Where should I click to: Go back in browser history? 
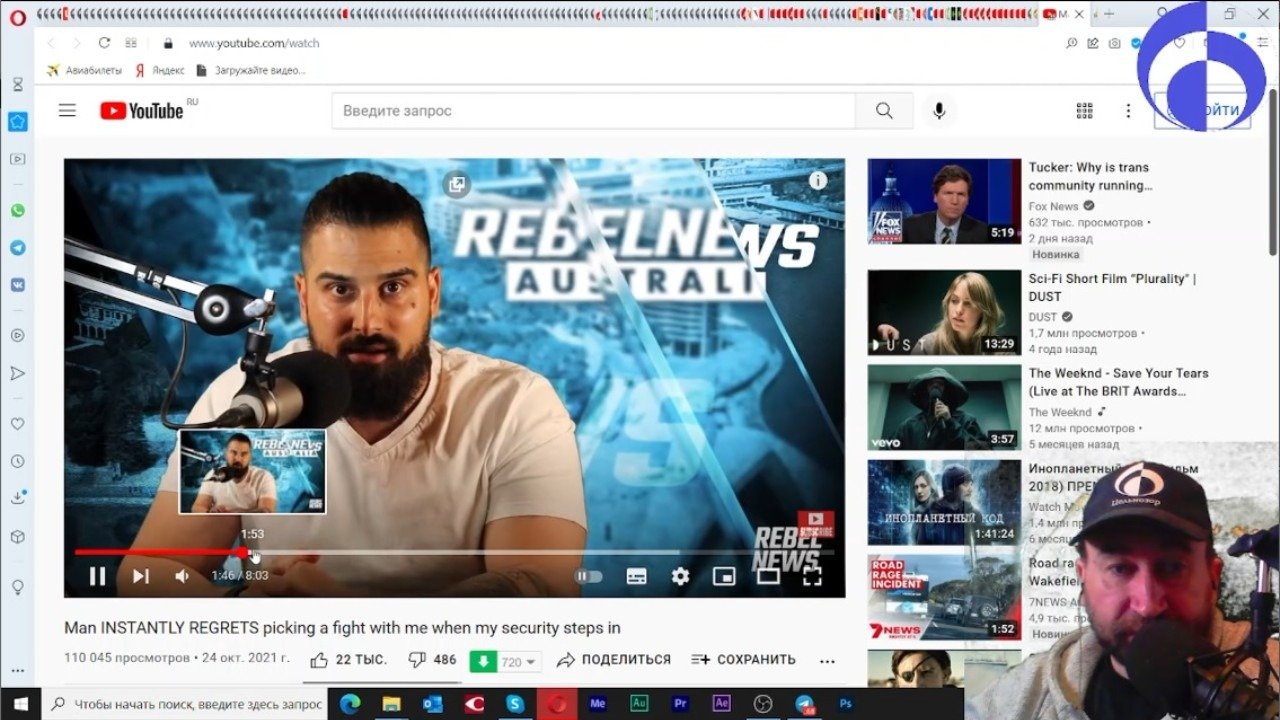pyautogui.click(x=51, y=43)
